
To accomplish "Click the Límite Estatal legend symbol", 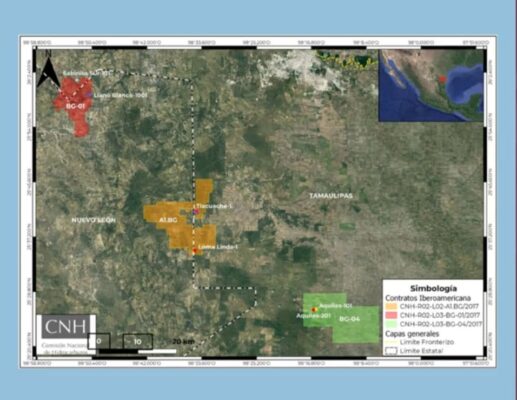I will tap(391, 351).
